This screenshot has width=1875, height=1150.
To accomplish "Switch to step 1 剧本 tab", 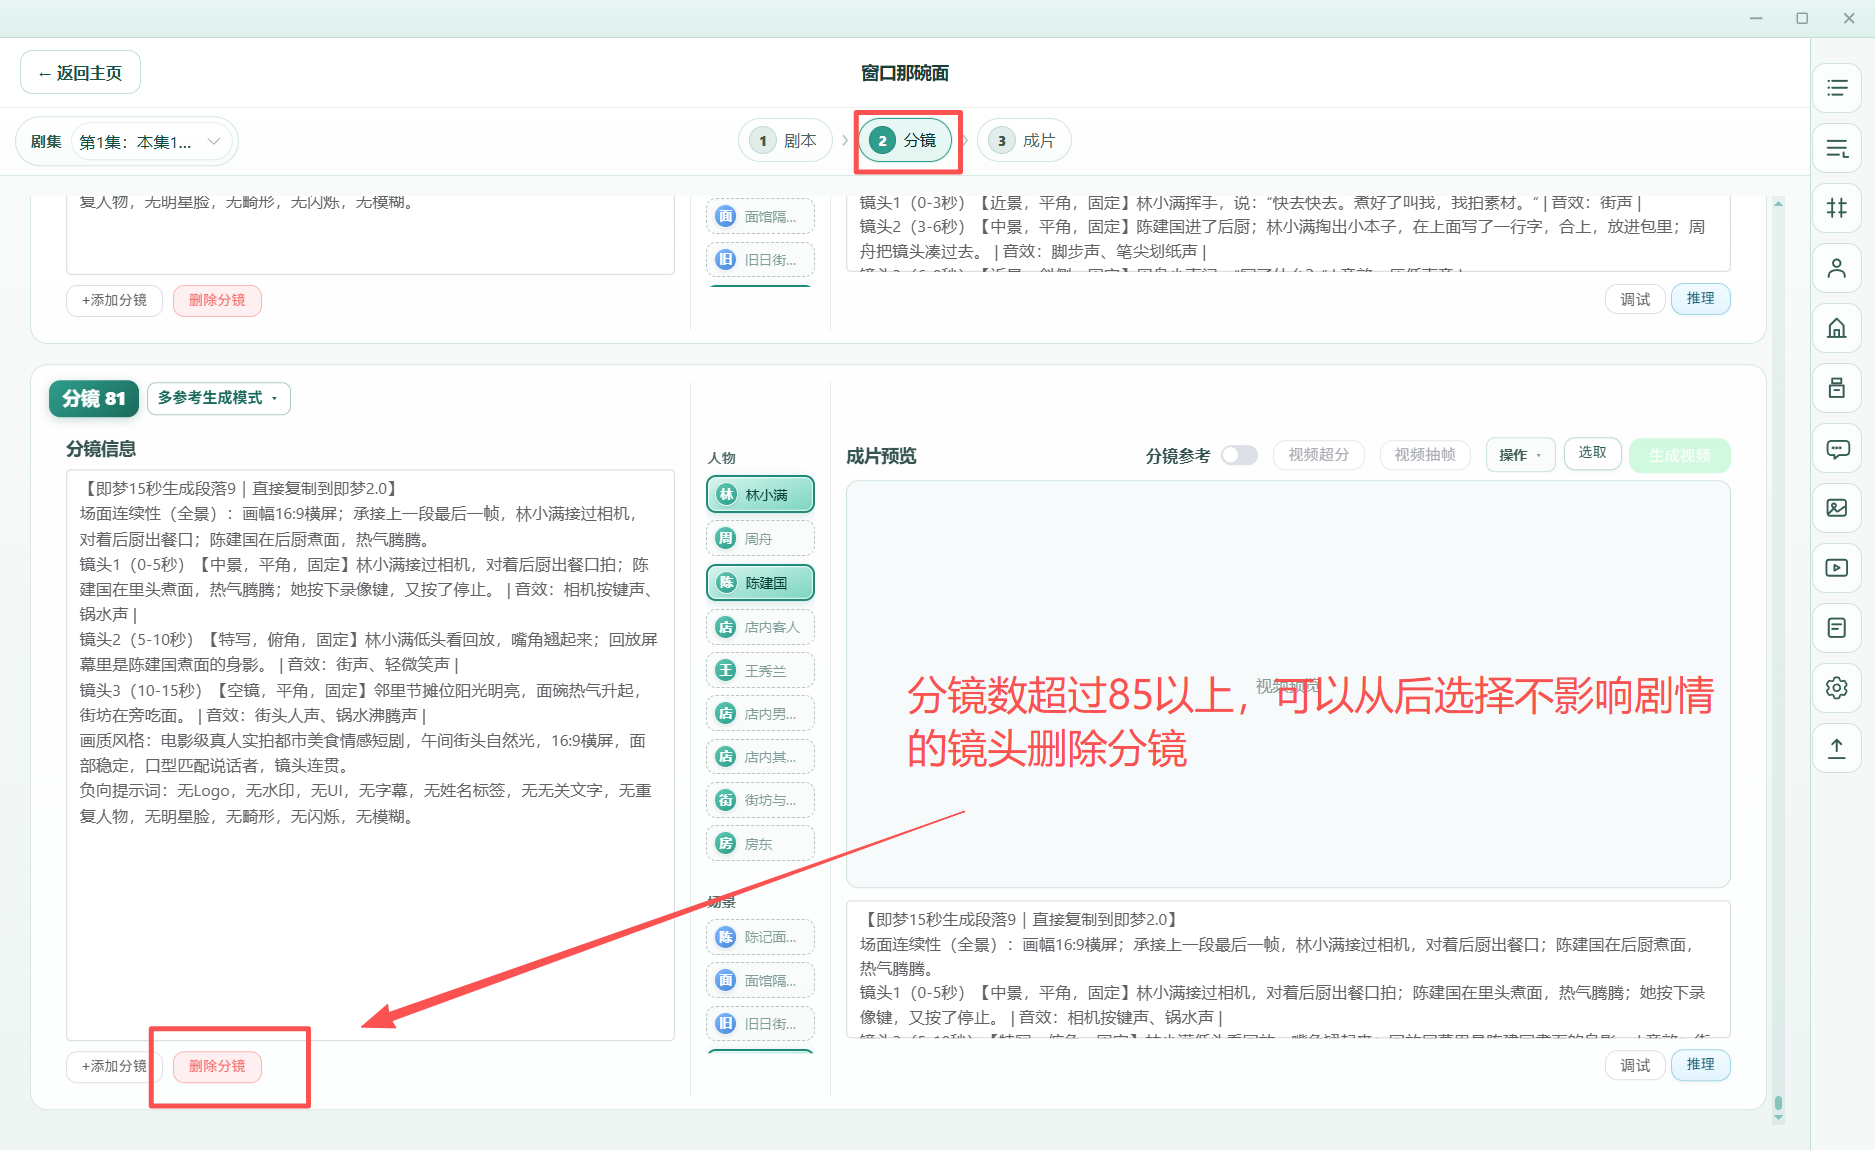I will click(785, 141).
